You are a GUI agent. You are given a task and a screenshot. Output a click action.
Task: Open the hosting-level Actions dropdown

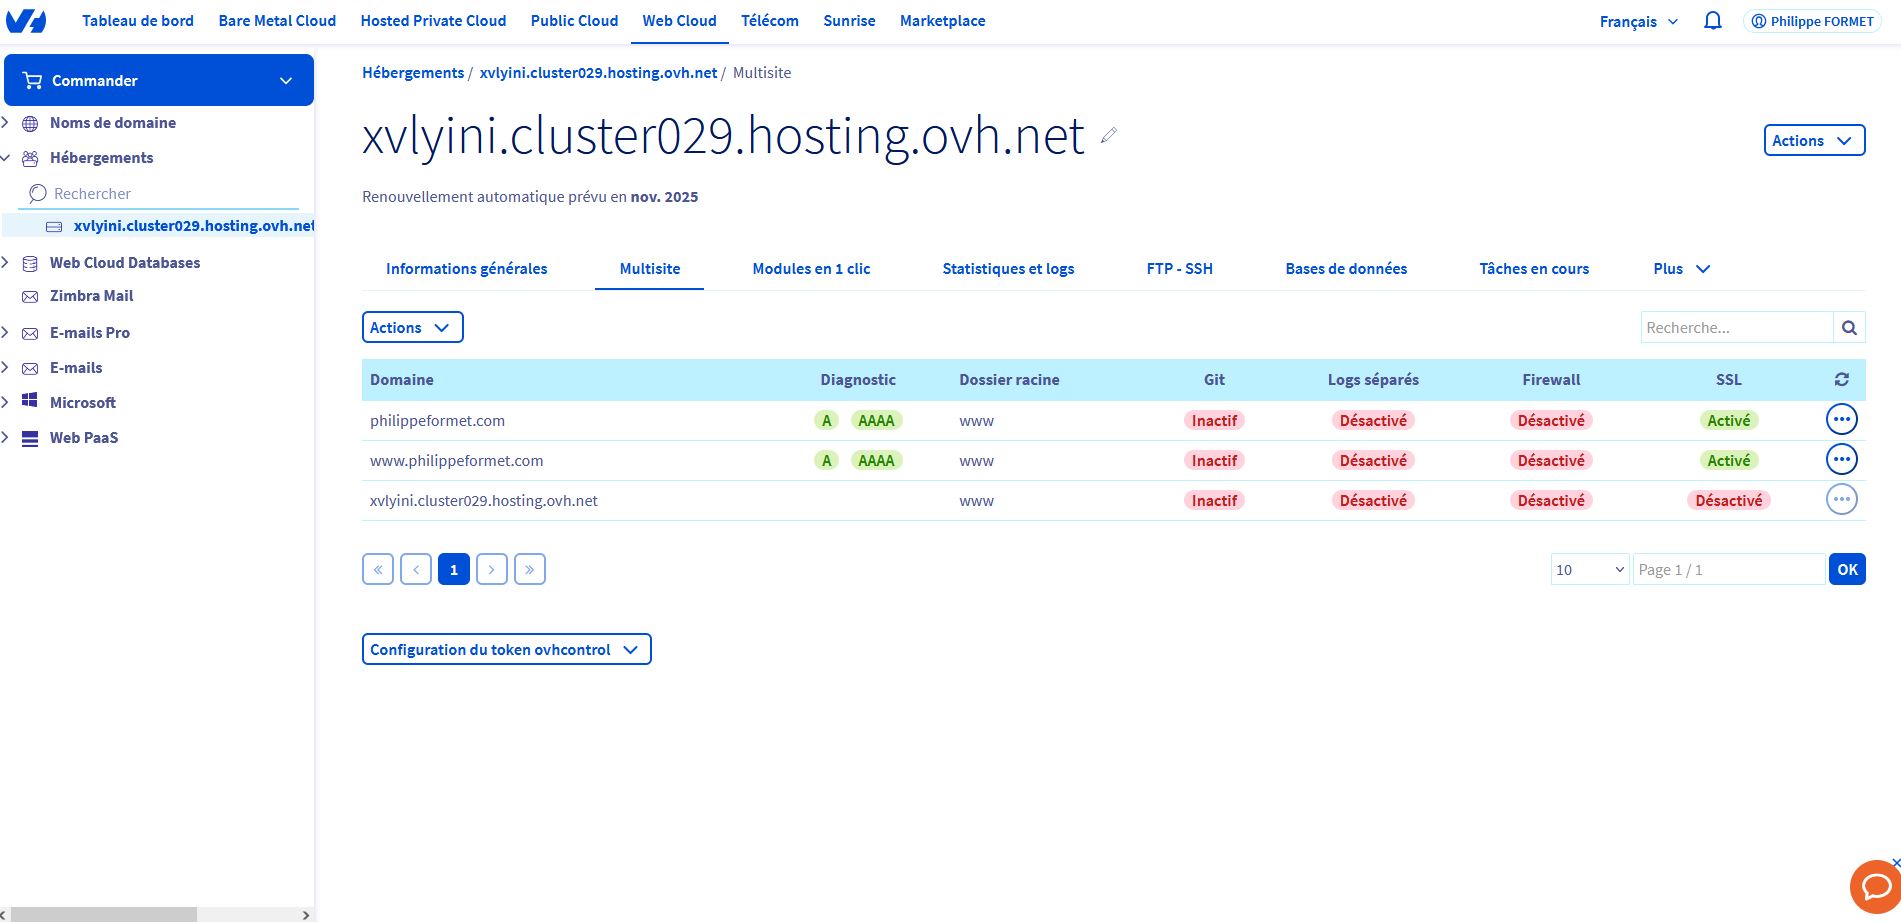(1814, 141)
